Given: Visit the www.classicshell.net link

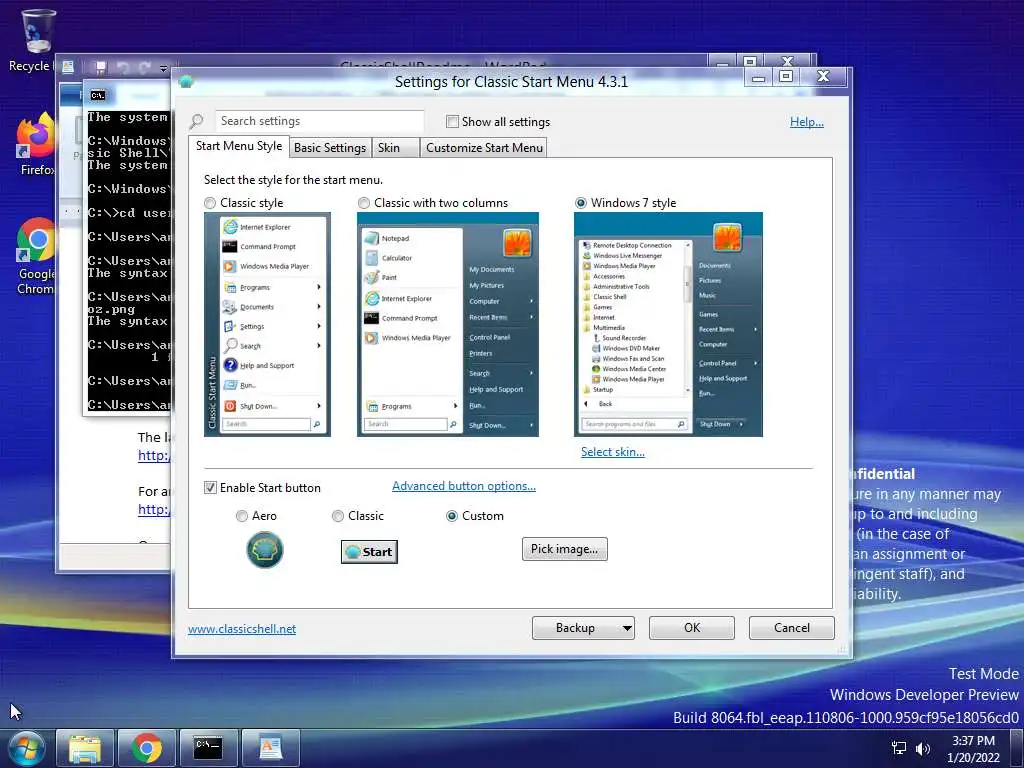Looking at the screenshot, I should tap(242, 629).
